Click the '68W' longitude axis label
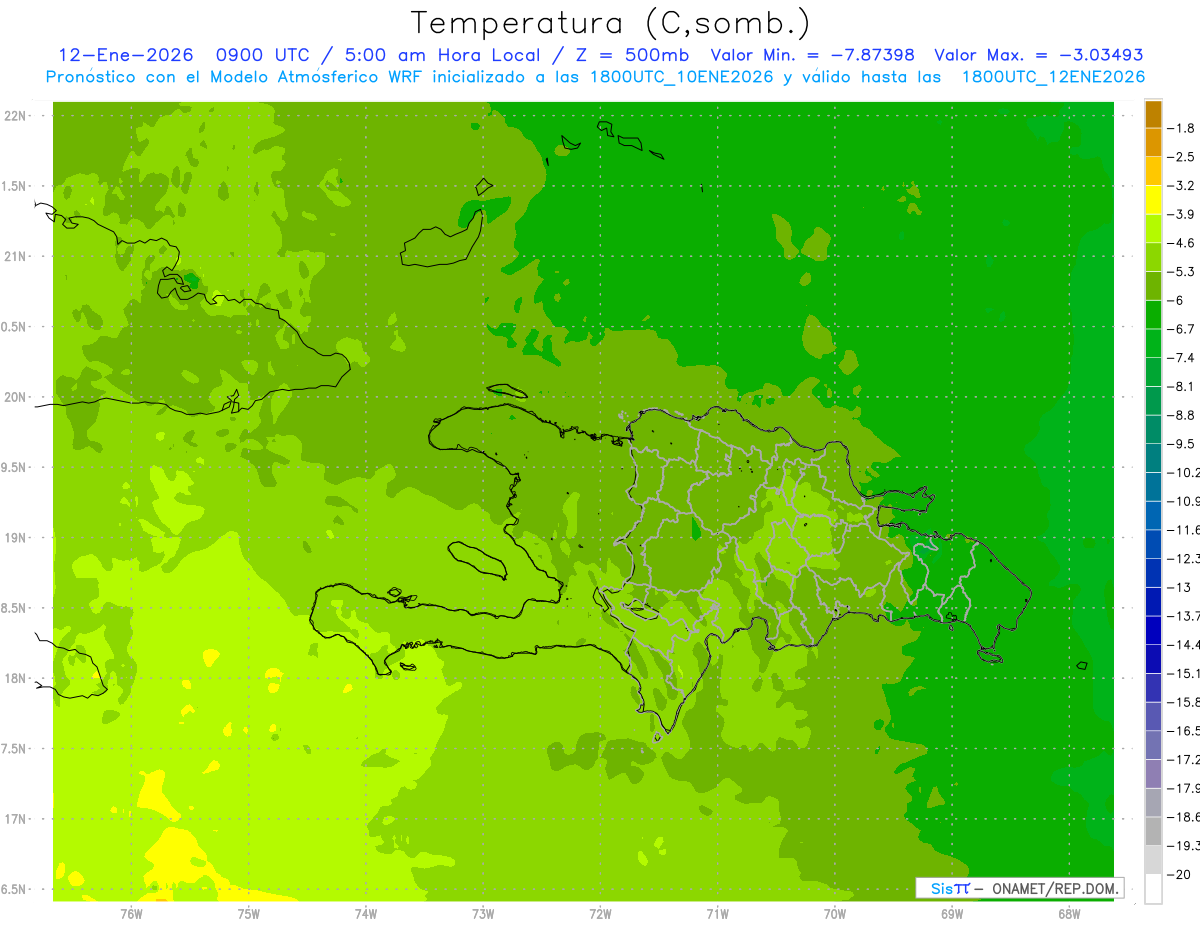 tap(1069, 914)
